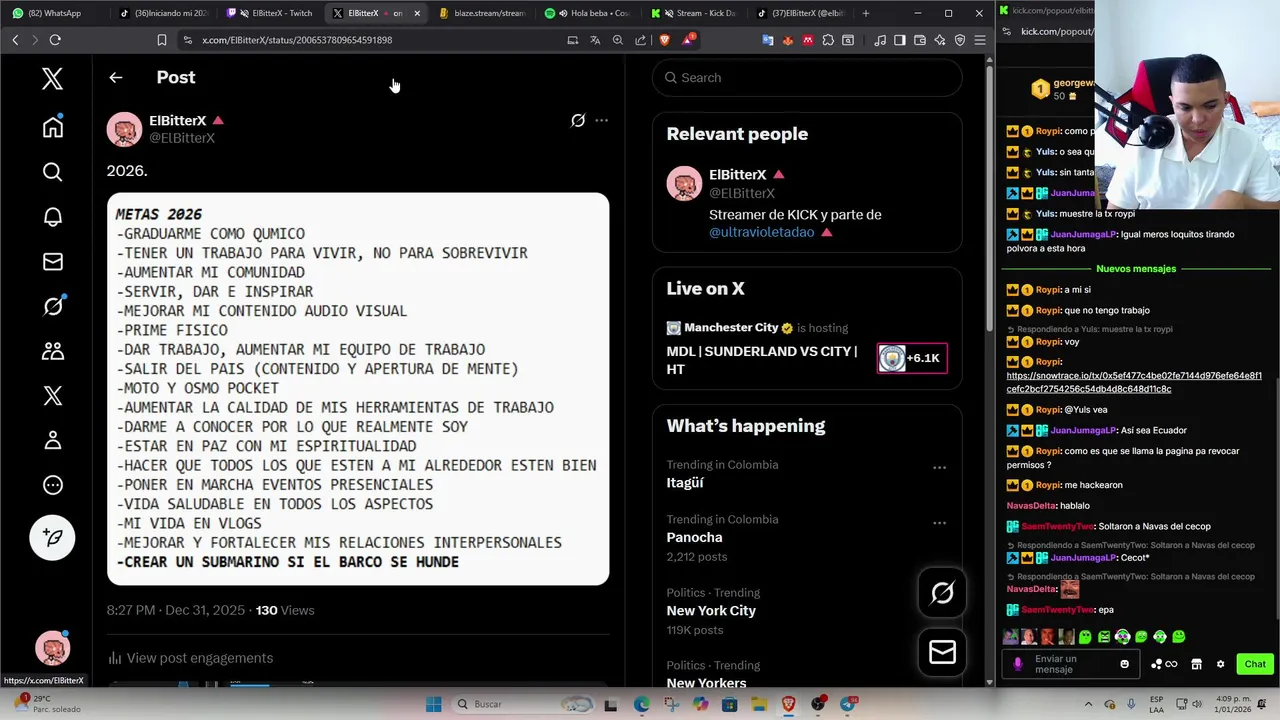1280x720 pixels.
Task: Open more options for Panocha trend
Action: (x=939, y=523)
